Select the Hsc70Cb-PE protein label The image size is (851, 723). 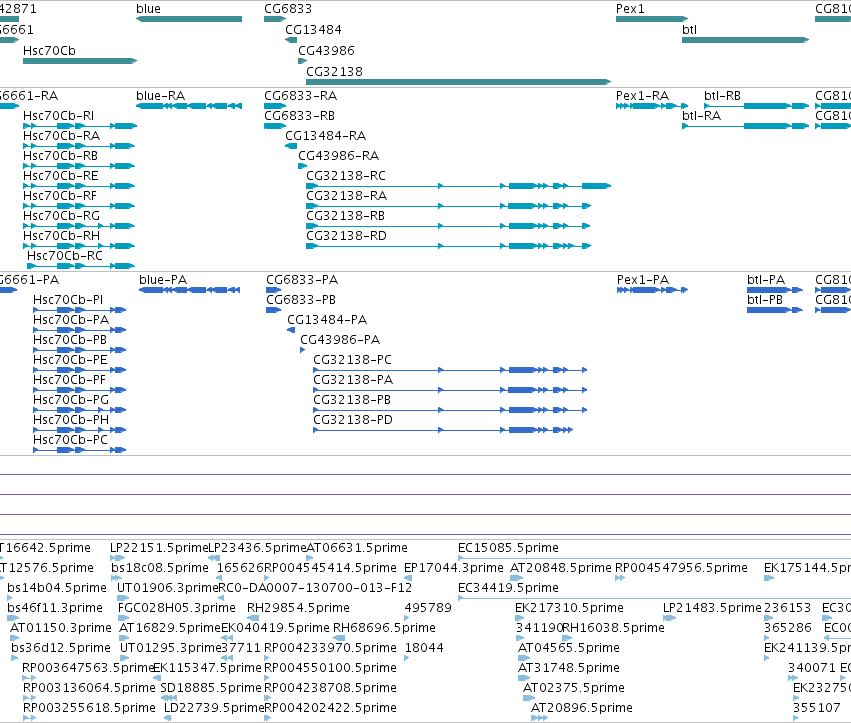pos(70,360)
